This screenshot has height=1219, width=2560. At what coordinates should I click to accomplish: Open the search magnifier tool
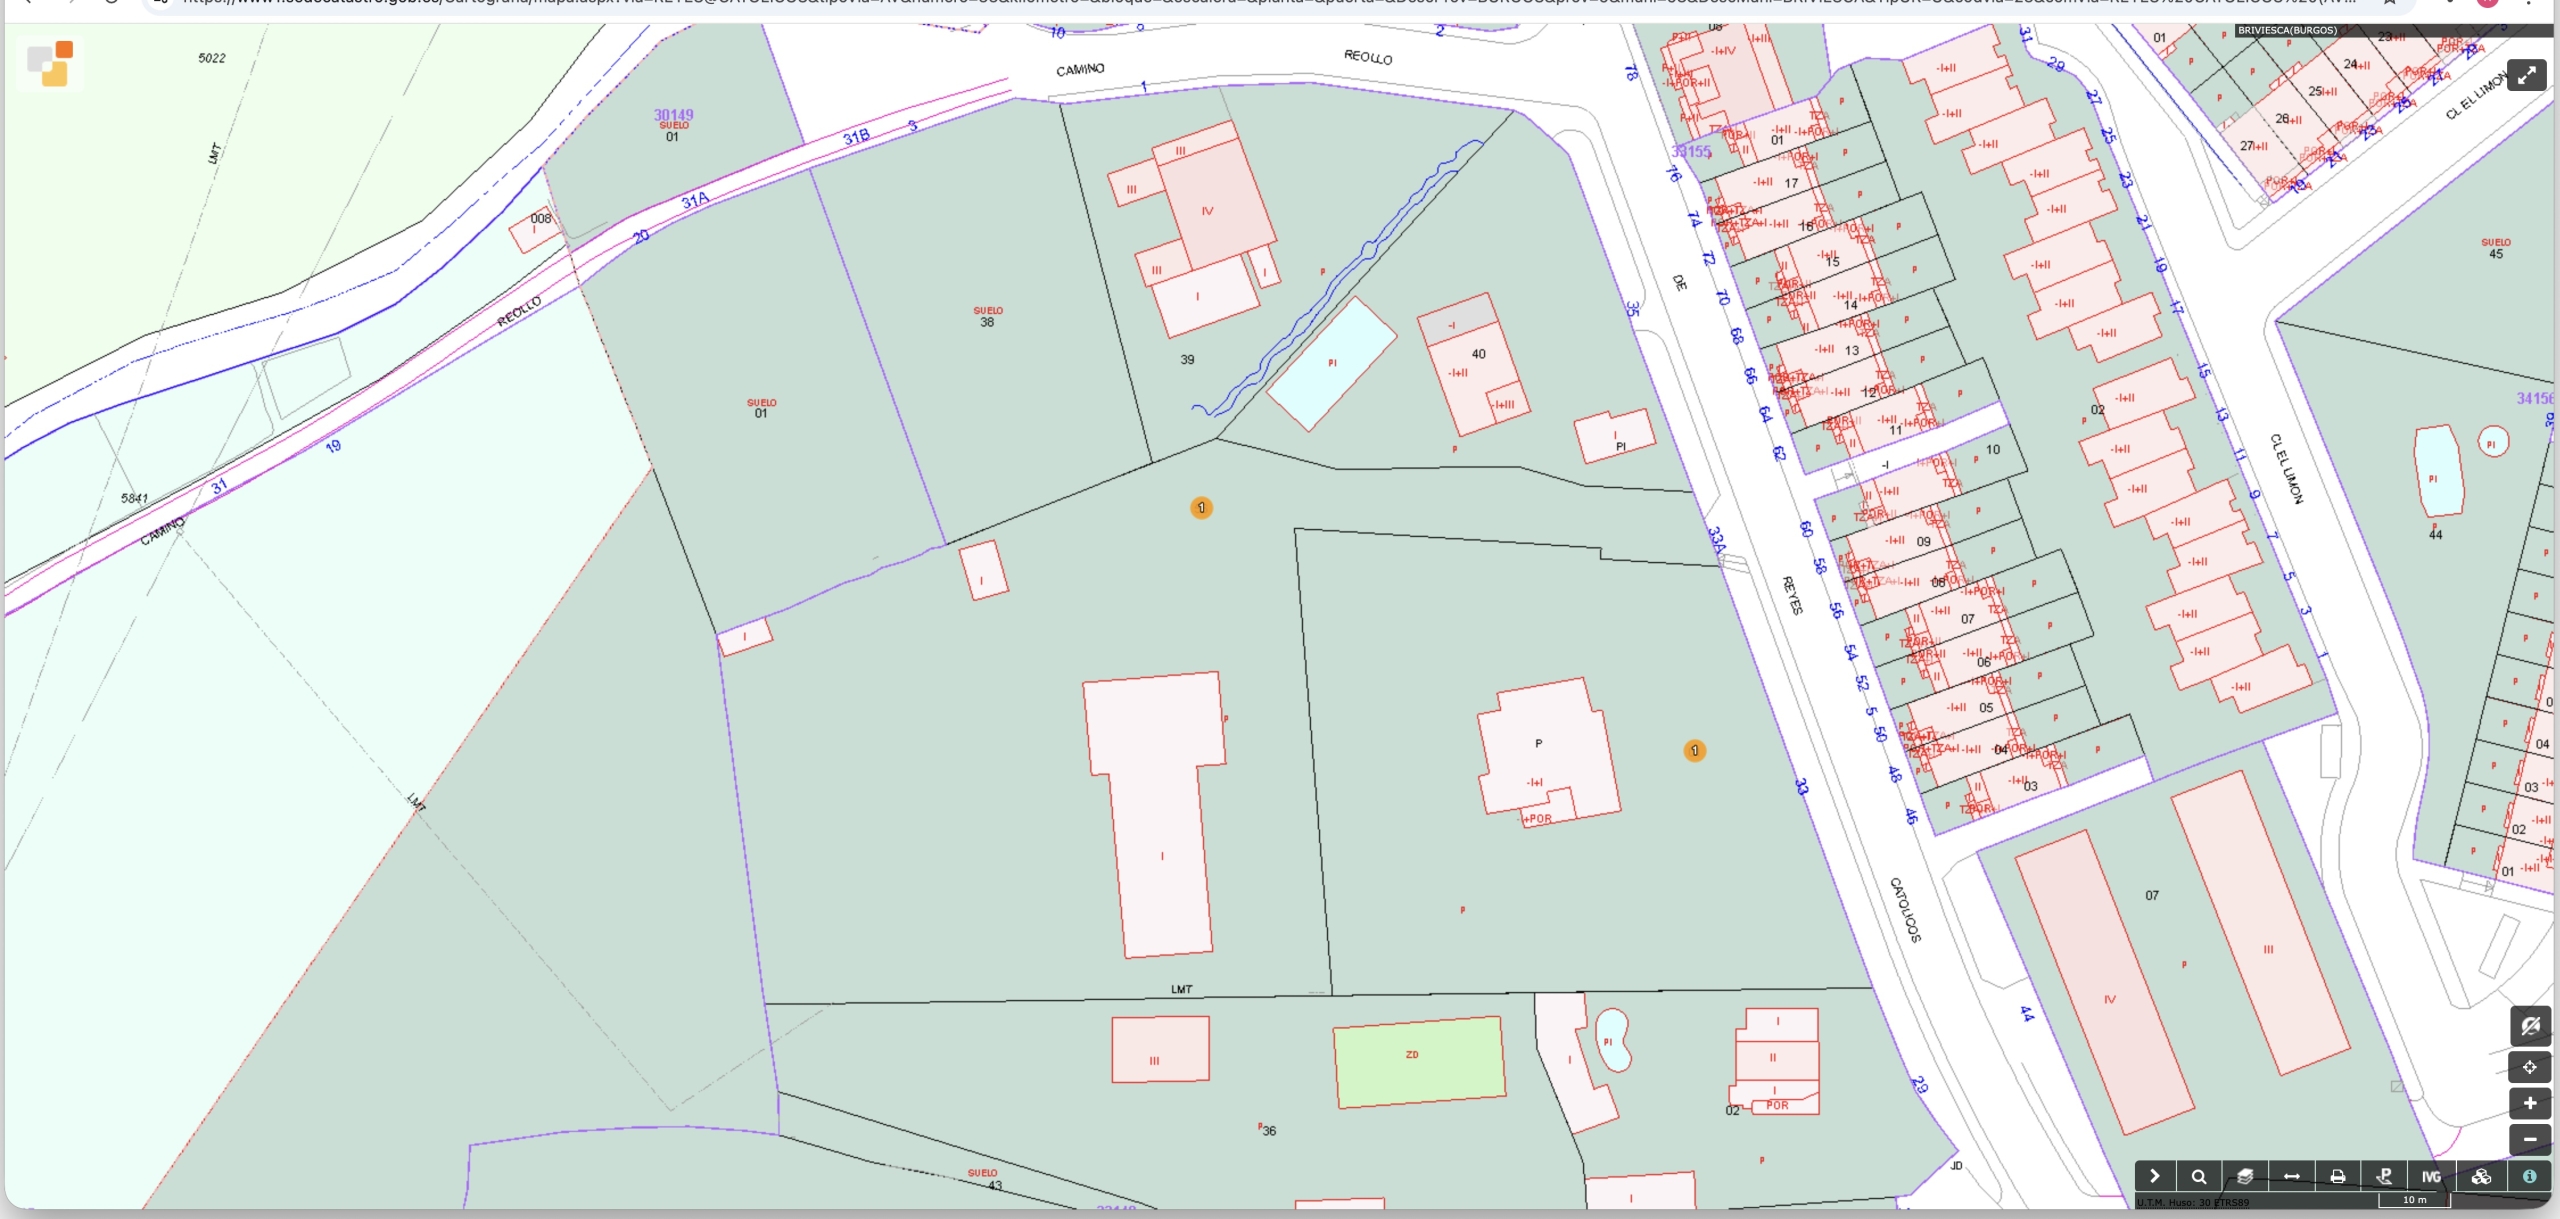click(2199, 1176)
